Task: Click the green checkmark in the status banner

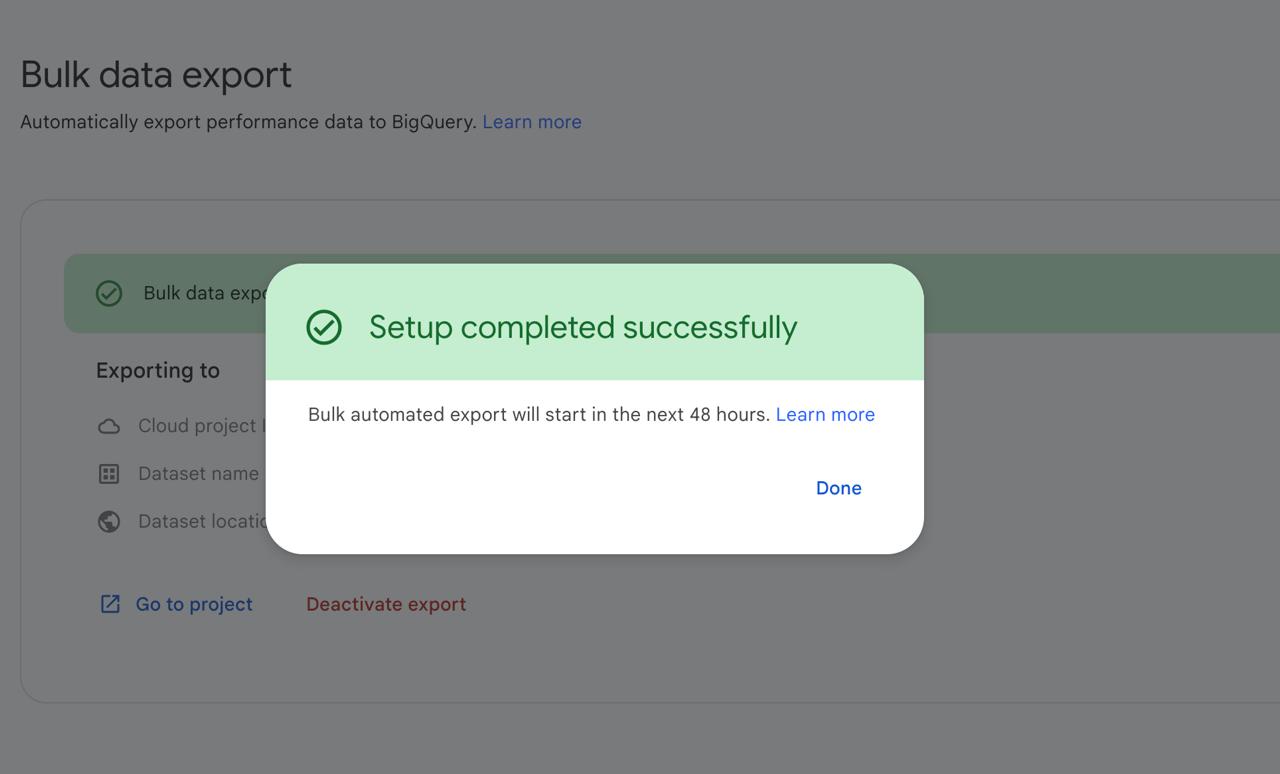Action: pyautogui.click(x=109, y=293)
